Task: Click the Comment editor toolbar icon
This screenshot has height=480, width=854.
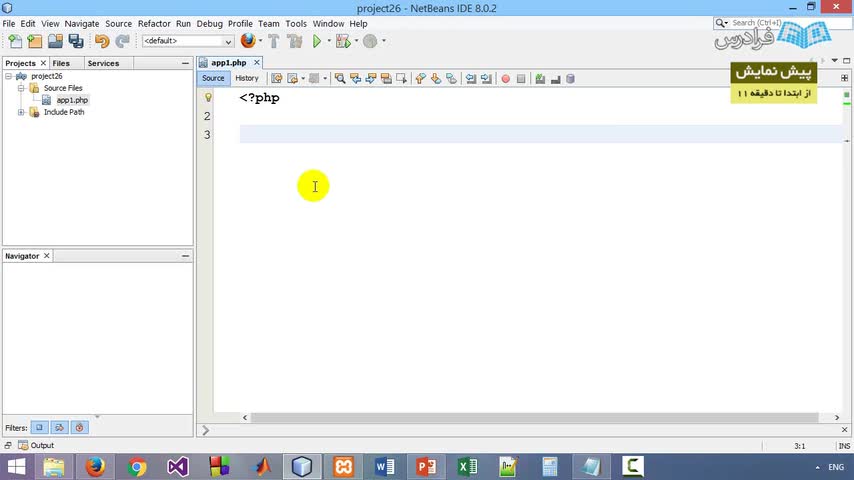Action: pos(540,78)
